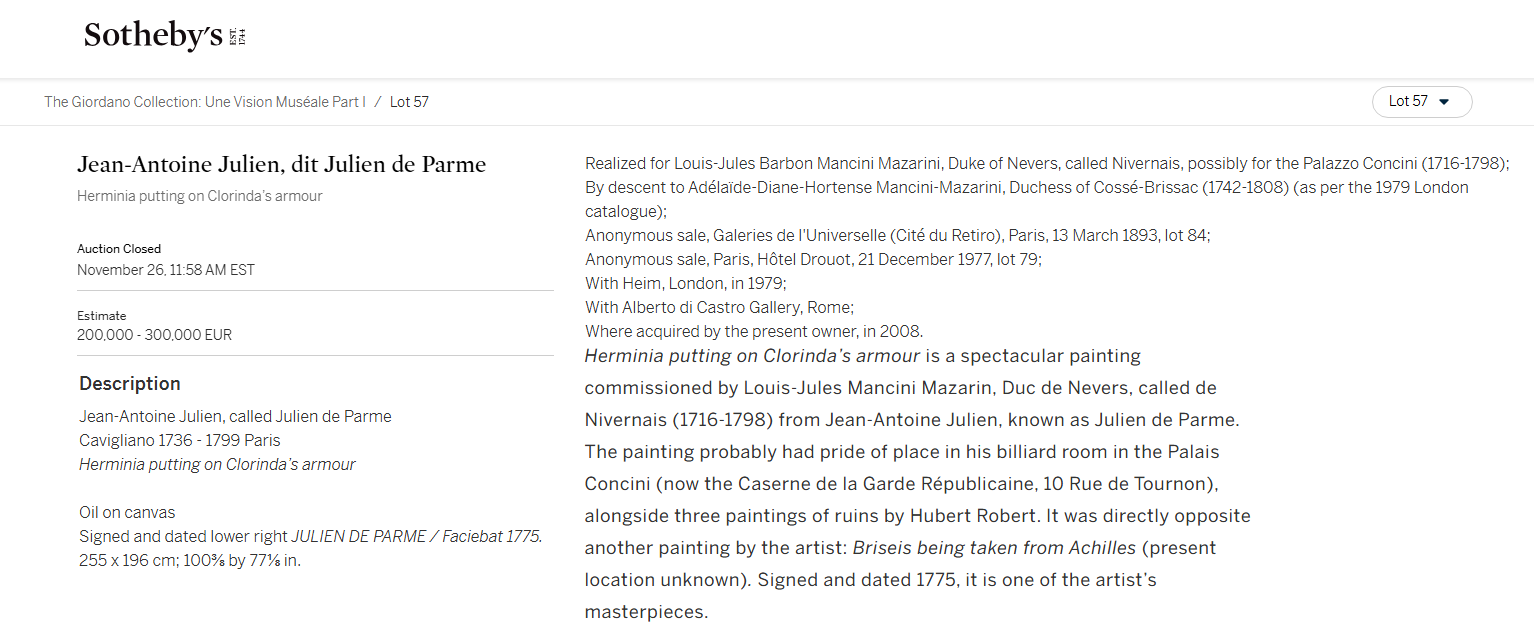Click the Estimate label
Viewport: 1534px width, 641px height.
[102, 316]
